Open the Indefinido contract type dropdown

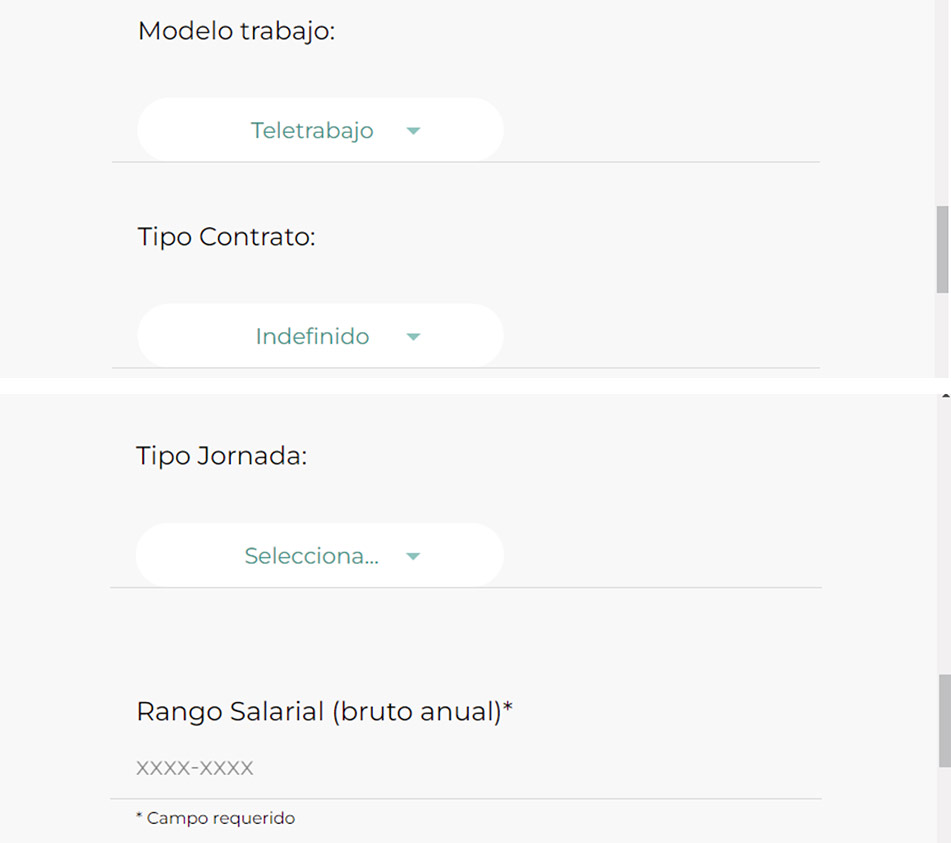click(319, 336)
